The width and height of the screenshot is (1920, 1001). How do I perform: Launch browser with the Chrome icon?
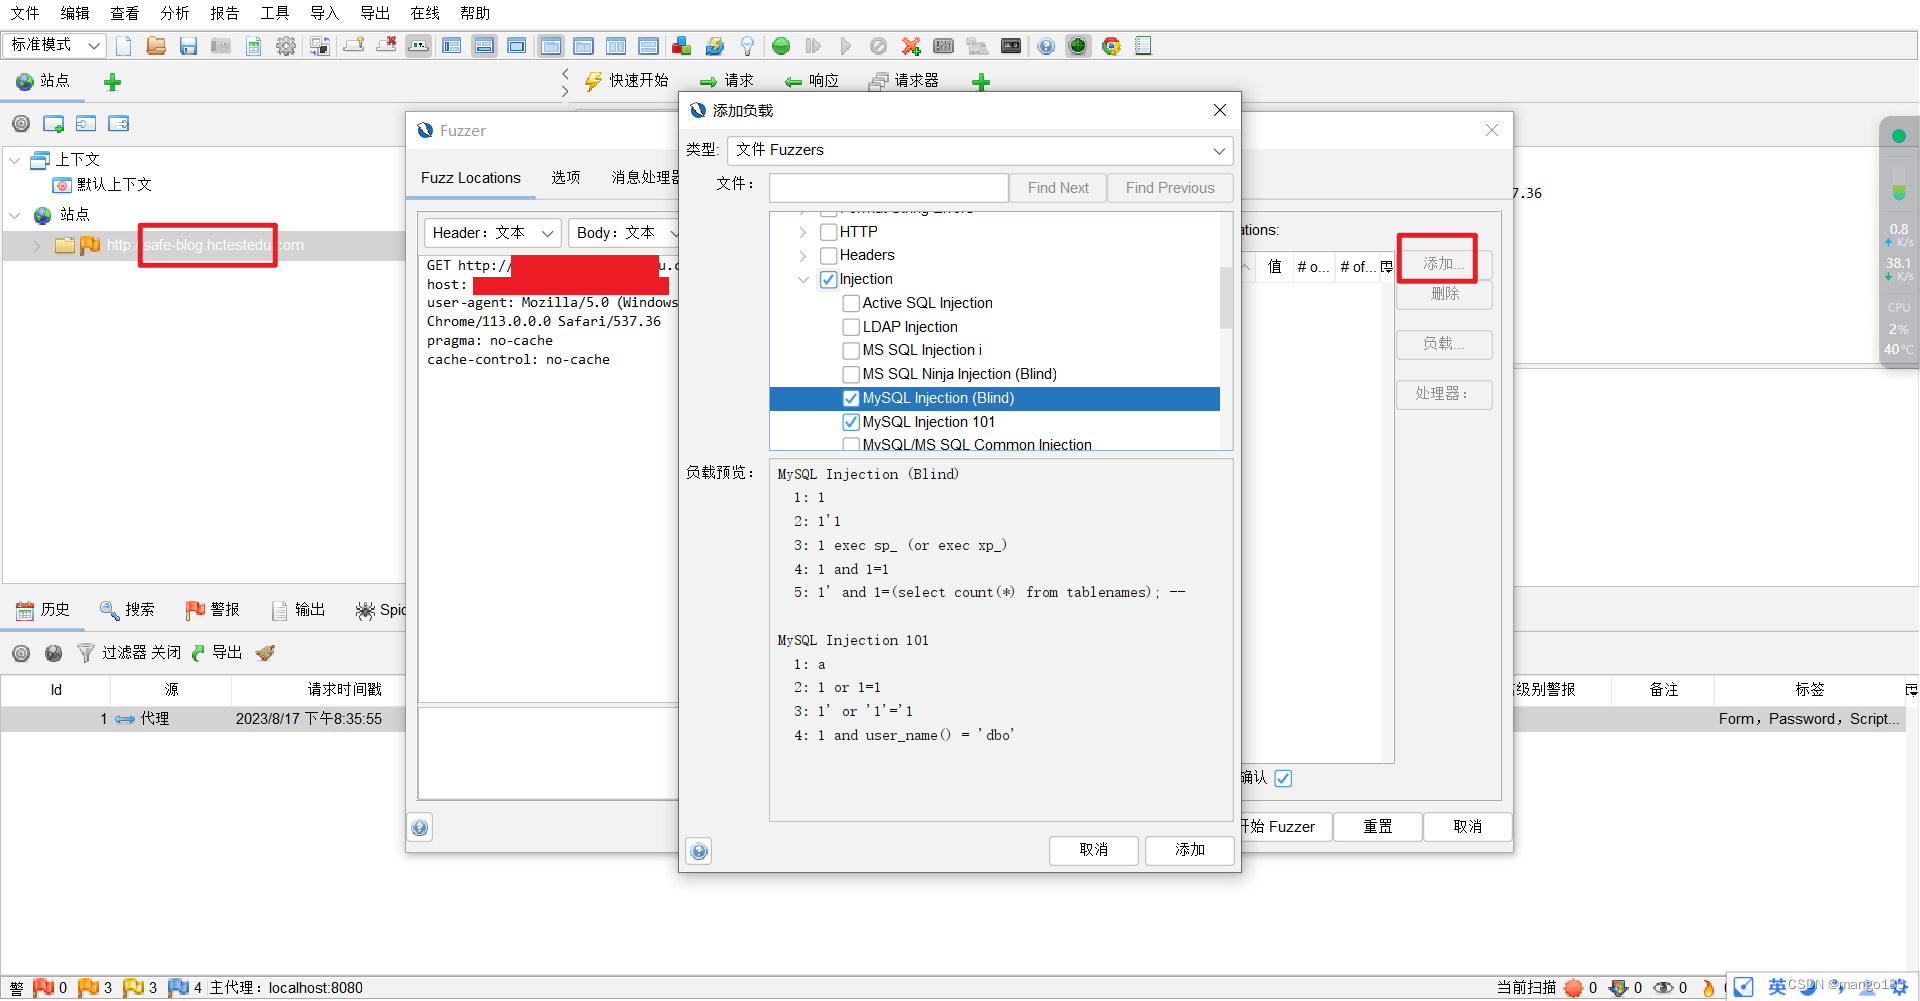click(1111, 46)
